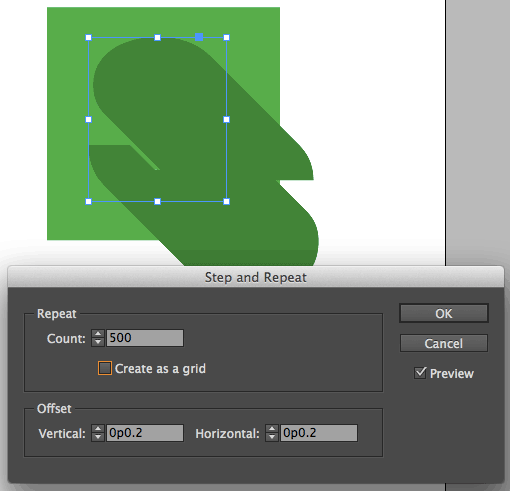The image size is (510, 491).
Task: Click the top-center selection handle
Action: pyautogui.click(x=157, y=38)
